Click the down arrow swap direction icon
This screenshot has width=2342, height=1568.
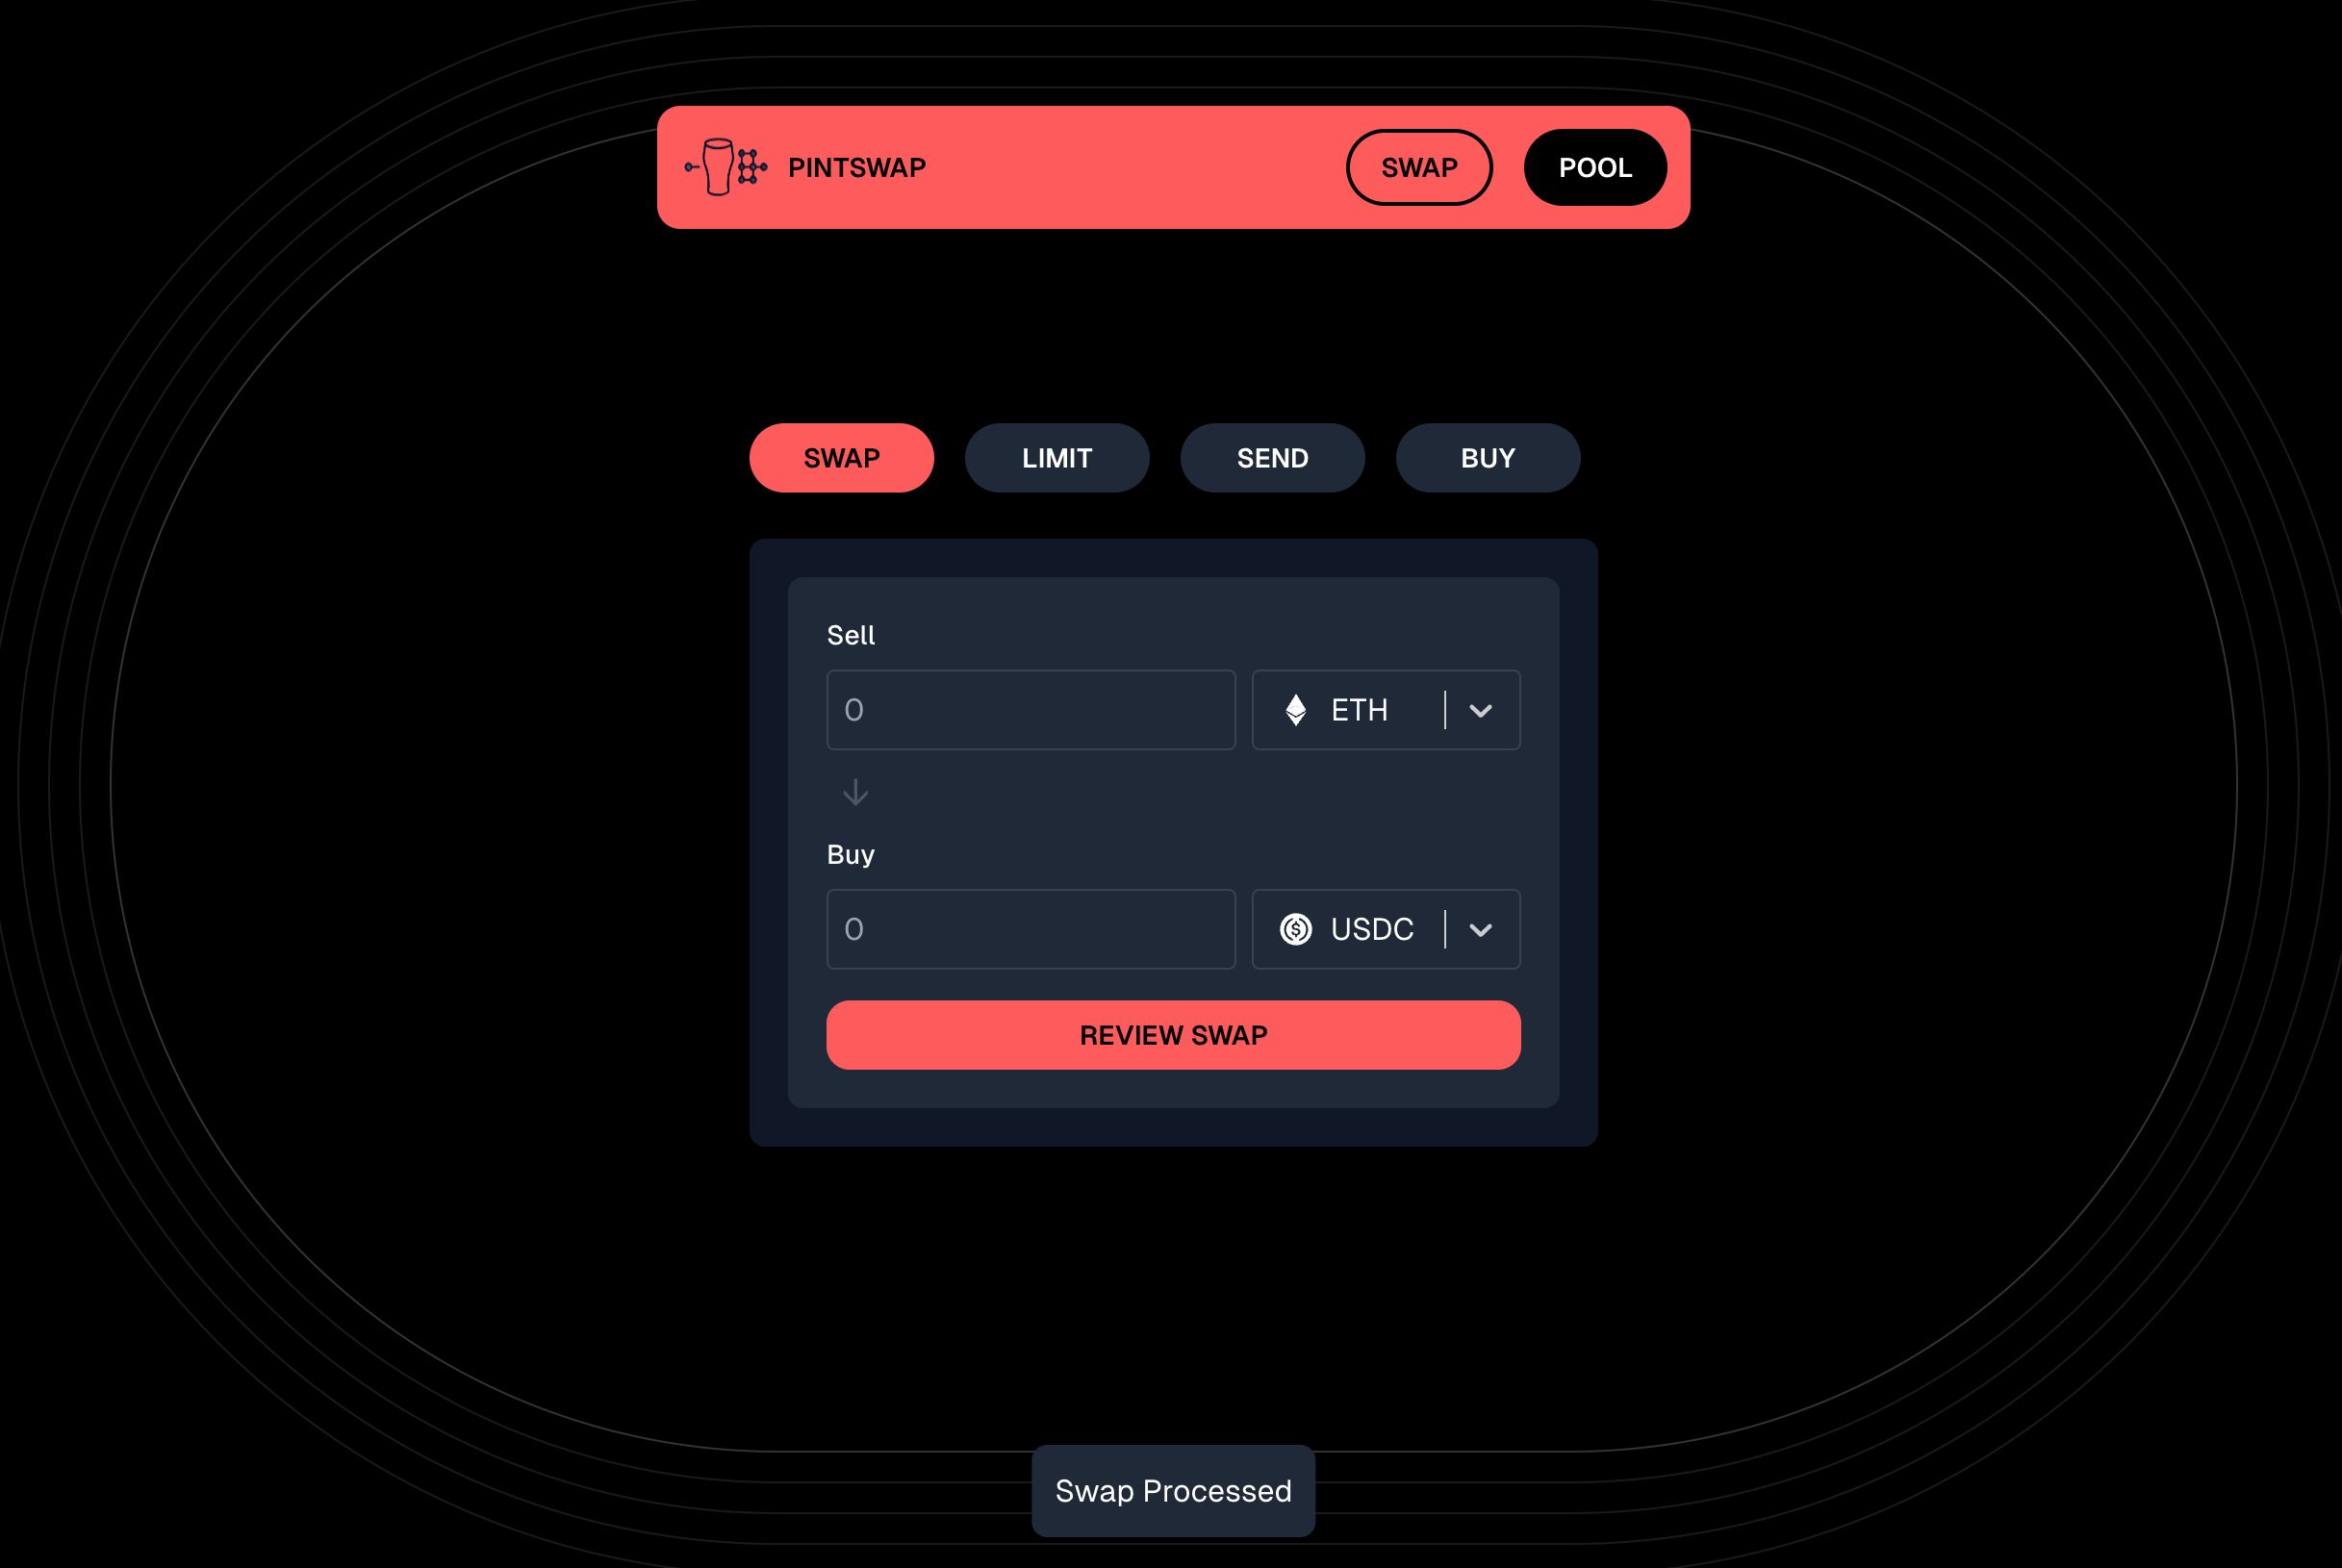pos(854,791)
